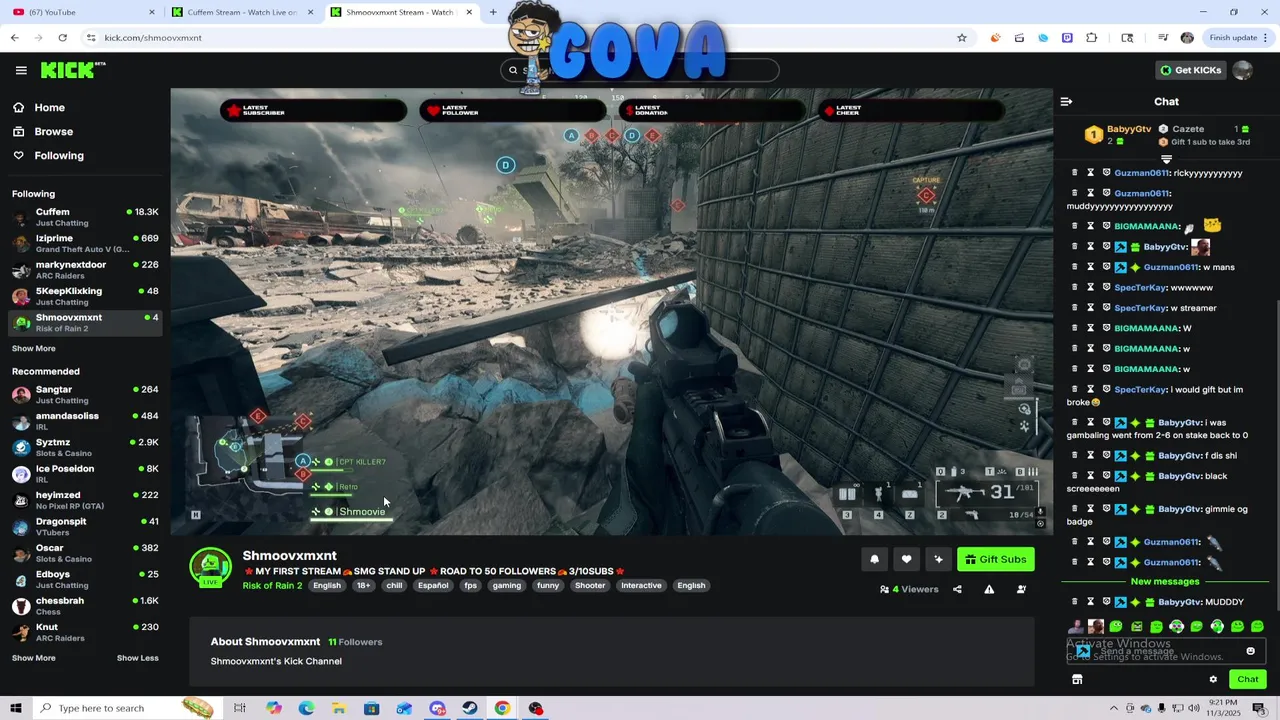This screenshot has height=720, width=1280.
Task: Open the emoji picker in chat input
Action: [x=1250, y=651]
